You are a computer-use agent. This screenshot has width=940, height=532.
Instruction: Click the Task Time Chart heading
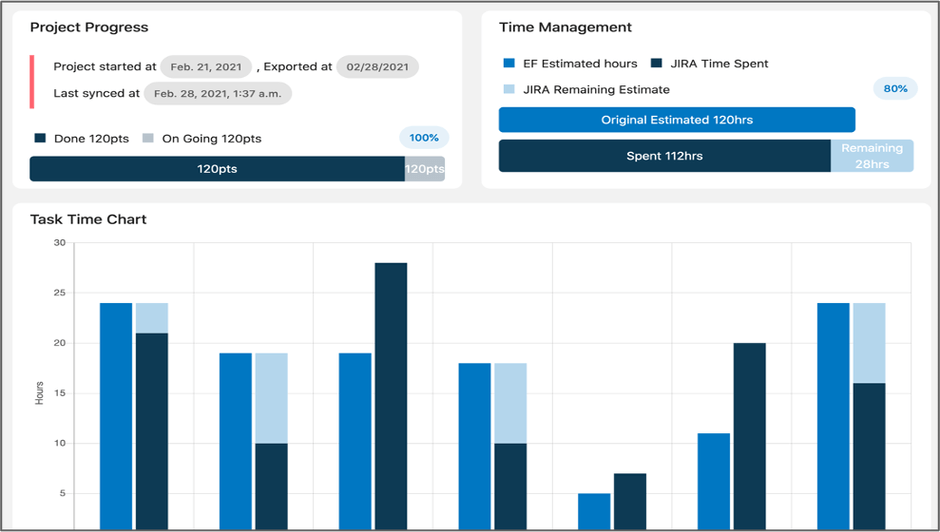88,219
